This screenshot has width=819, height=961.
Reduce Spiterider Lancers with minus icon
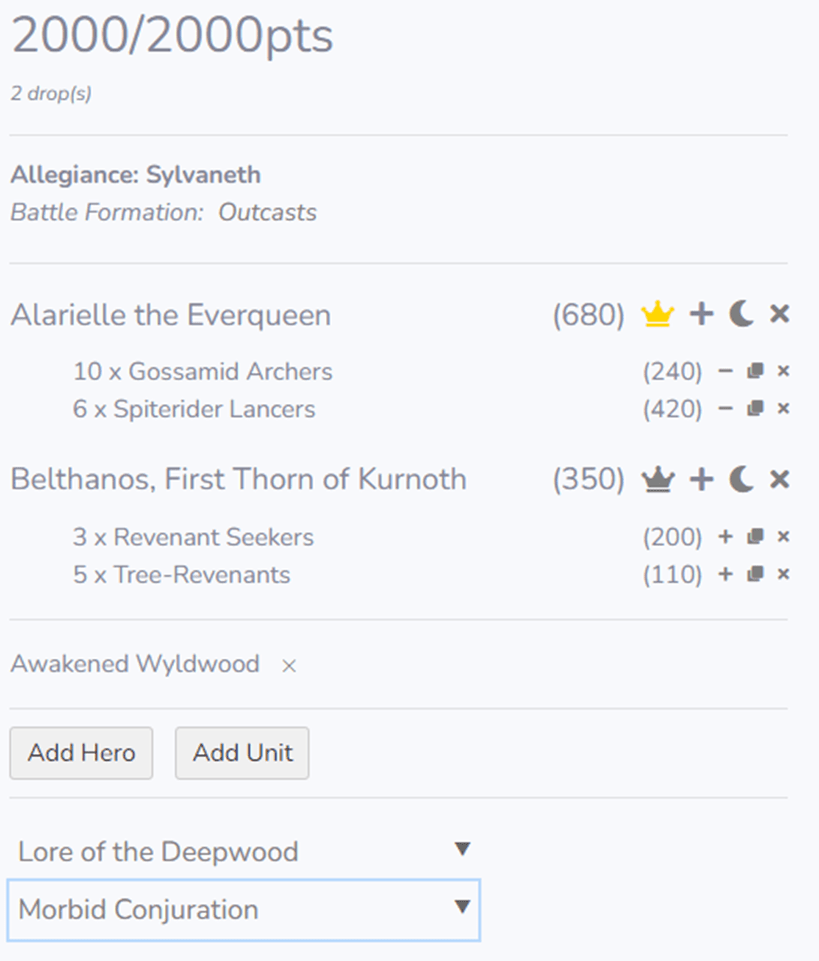tap(726, 409)
